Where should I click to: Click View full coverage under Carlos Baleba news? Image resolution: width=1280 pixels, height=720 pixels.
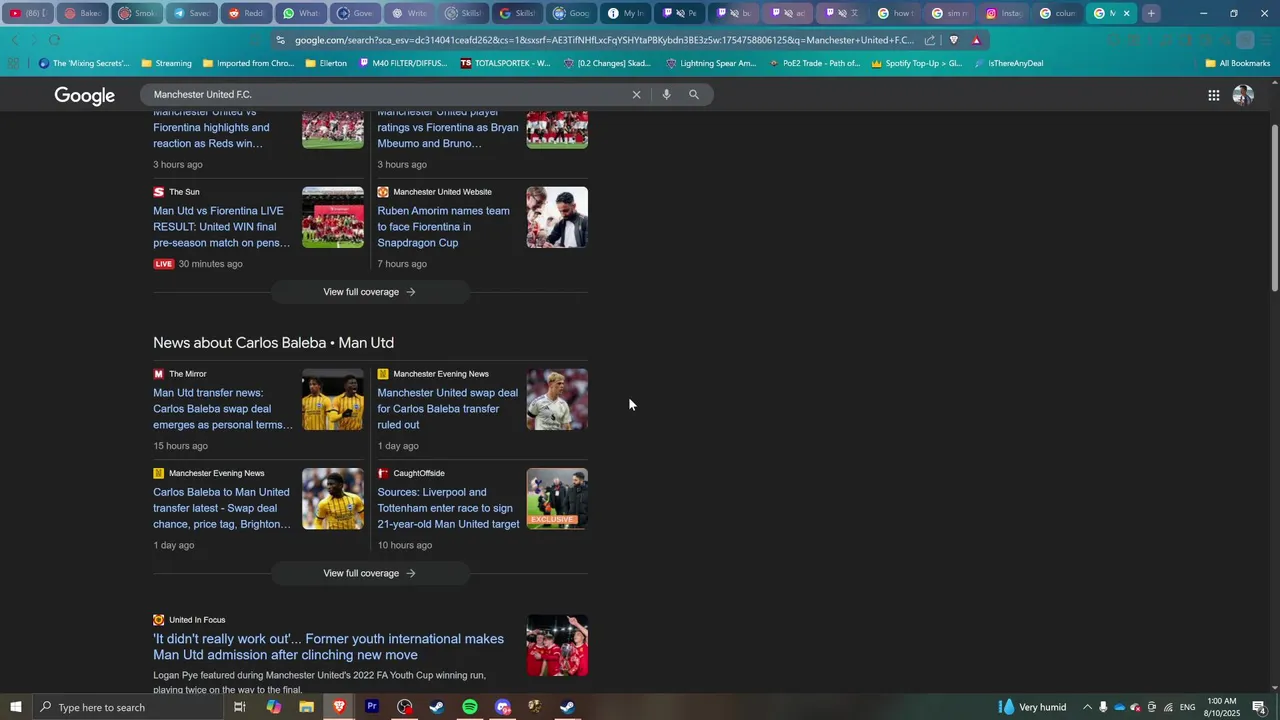pyautogui.click(x=369, y=573)
